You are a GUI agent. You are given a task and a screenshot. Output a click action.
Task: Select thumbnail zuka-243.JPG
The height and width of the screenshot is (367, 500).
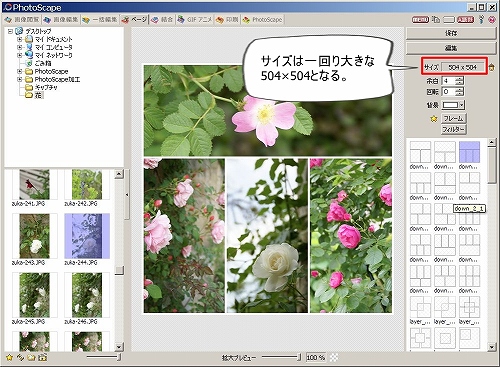[34, 236]
